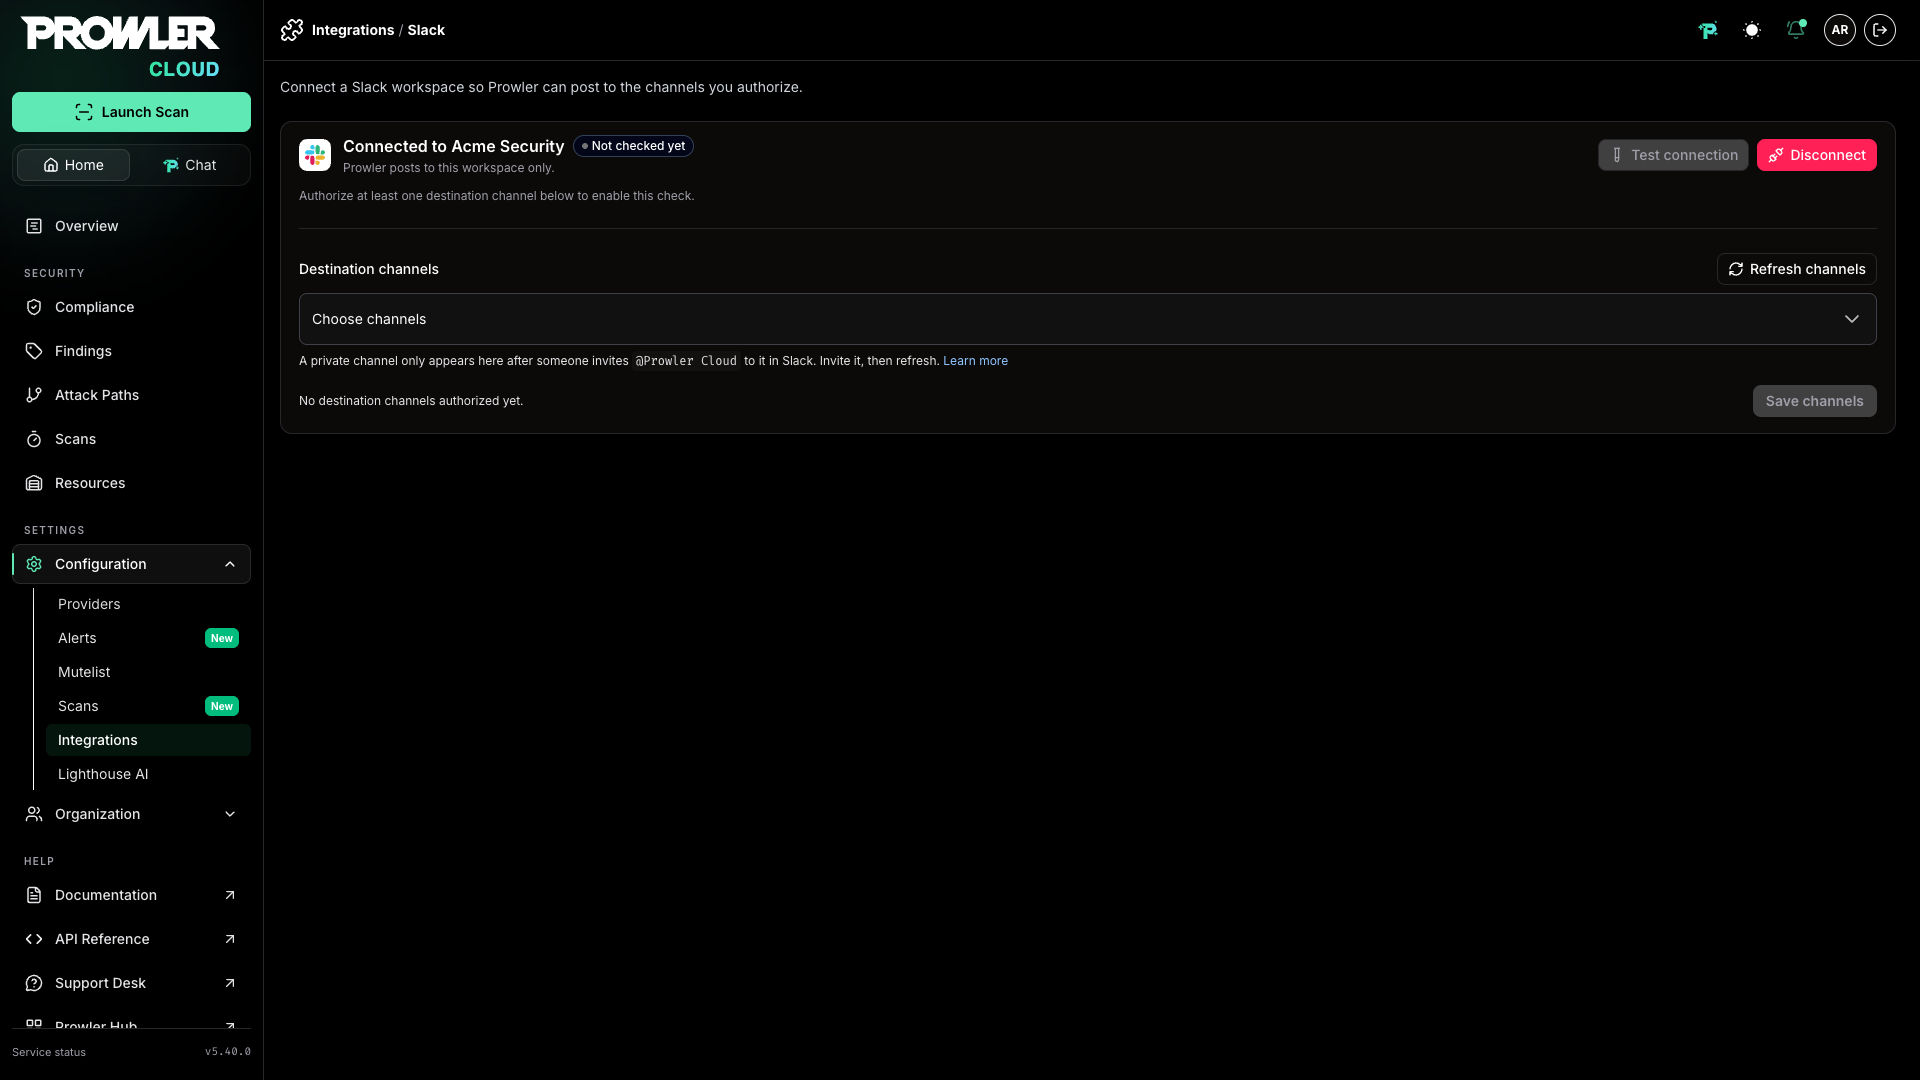This screenshot has height=1080, width=1920.
Task: Click the Launch Scan button
Action: (131, 112)
